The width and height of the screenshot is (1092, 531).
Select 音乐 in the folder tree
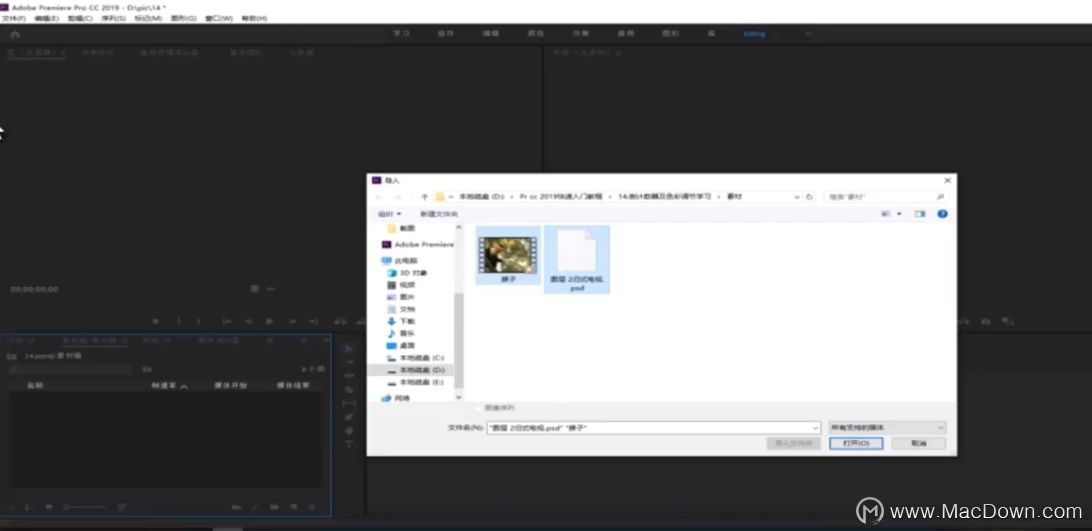click(402, 333)
